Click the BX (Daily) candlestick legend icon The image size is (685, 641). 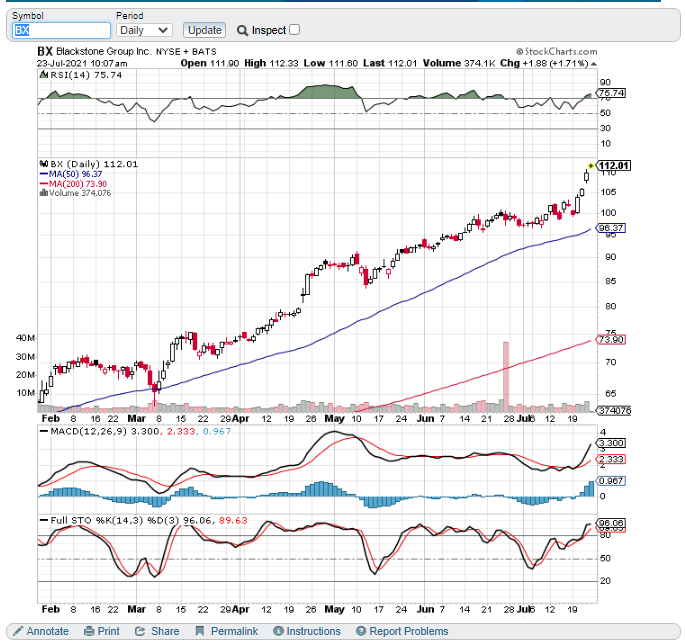[44, 164]
